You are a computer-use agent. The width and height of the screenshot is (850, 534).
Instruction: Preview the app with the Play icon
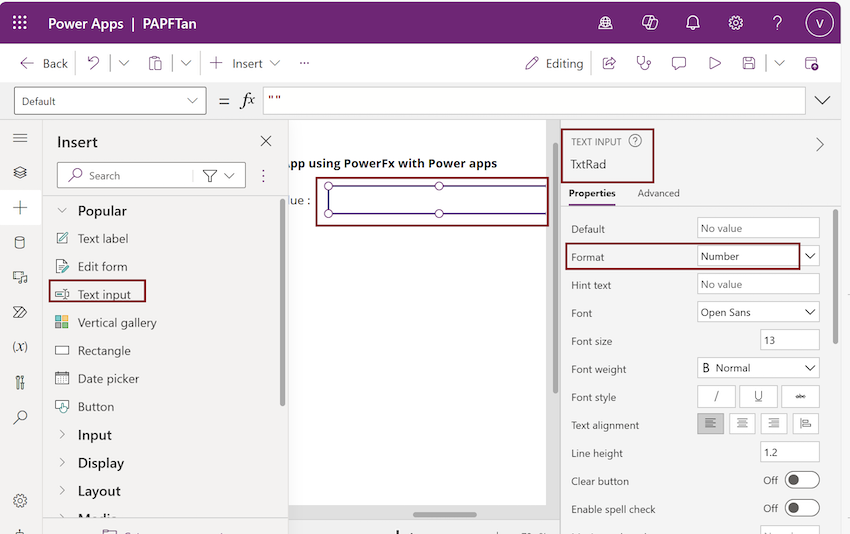coord(714,63)
